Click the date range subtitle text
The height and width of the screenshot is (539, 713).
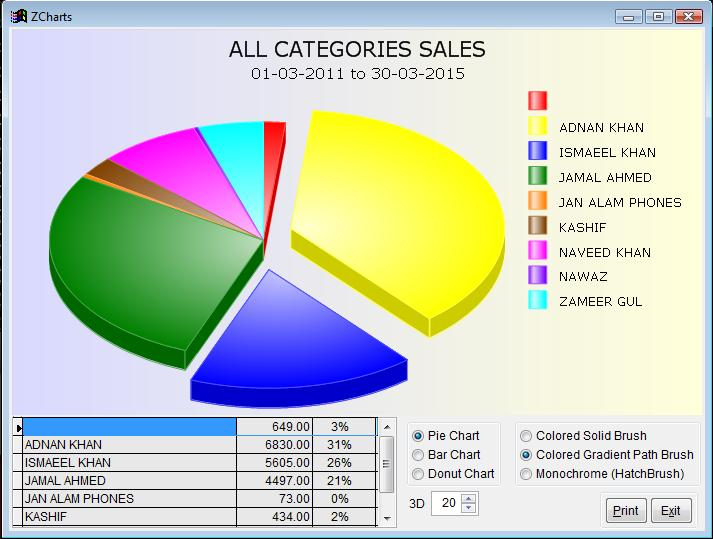pyautogui.click(x=358, y=74)
